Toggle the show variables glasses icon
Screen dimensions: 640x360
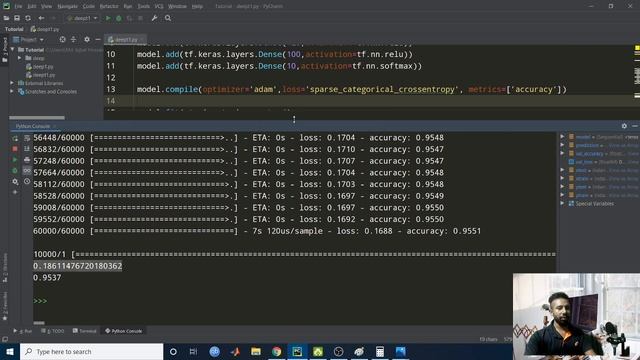point(27,170)
